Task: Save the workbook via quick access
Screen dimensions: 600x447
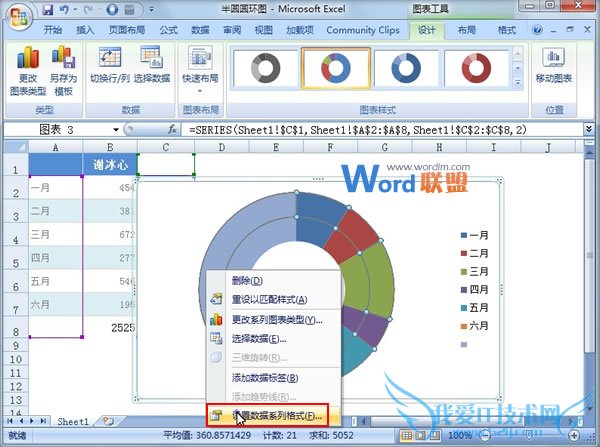Action: pyautogui.click(x=48, y=9)
